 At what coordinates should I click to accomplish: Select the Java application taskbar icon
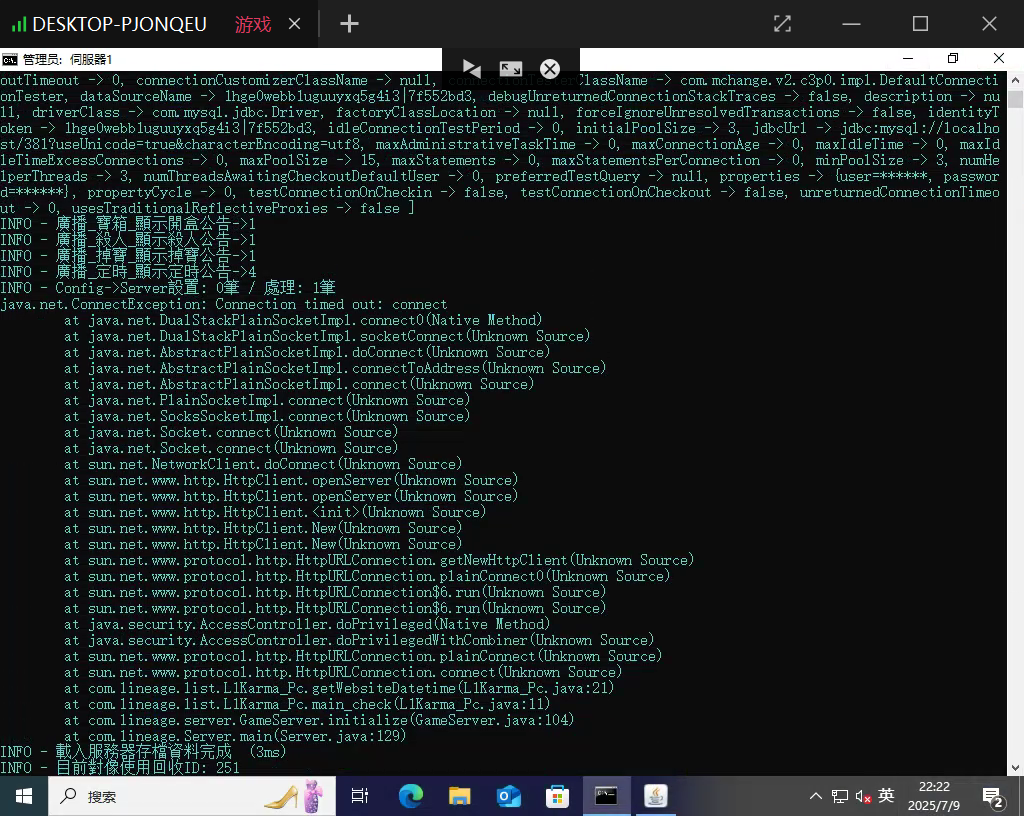pos(656,796)
